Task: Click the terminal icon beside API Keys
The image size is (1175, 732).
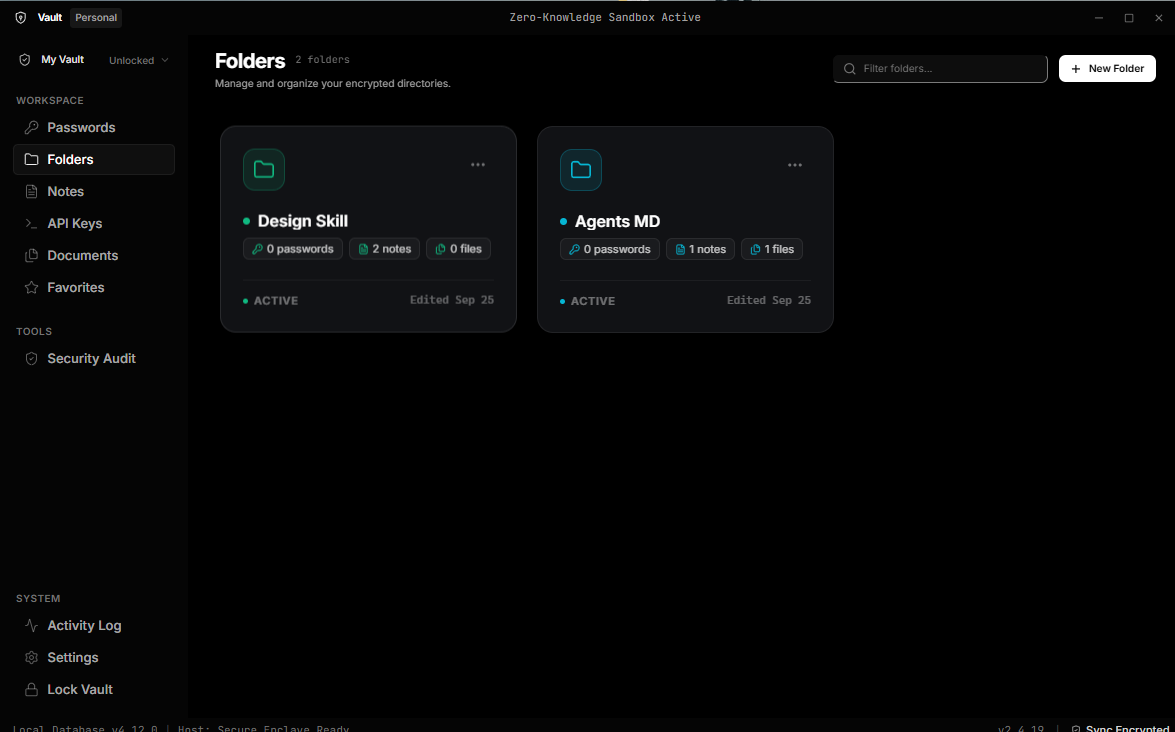Action: click(31, 223)
